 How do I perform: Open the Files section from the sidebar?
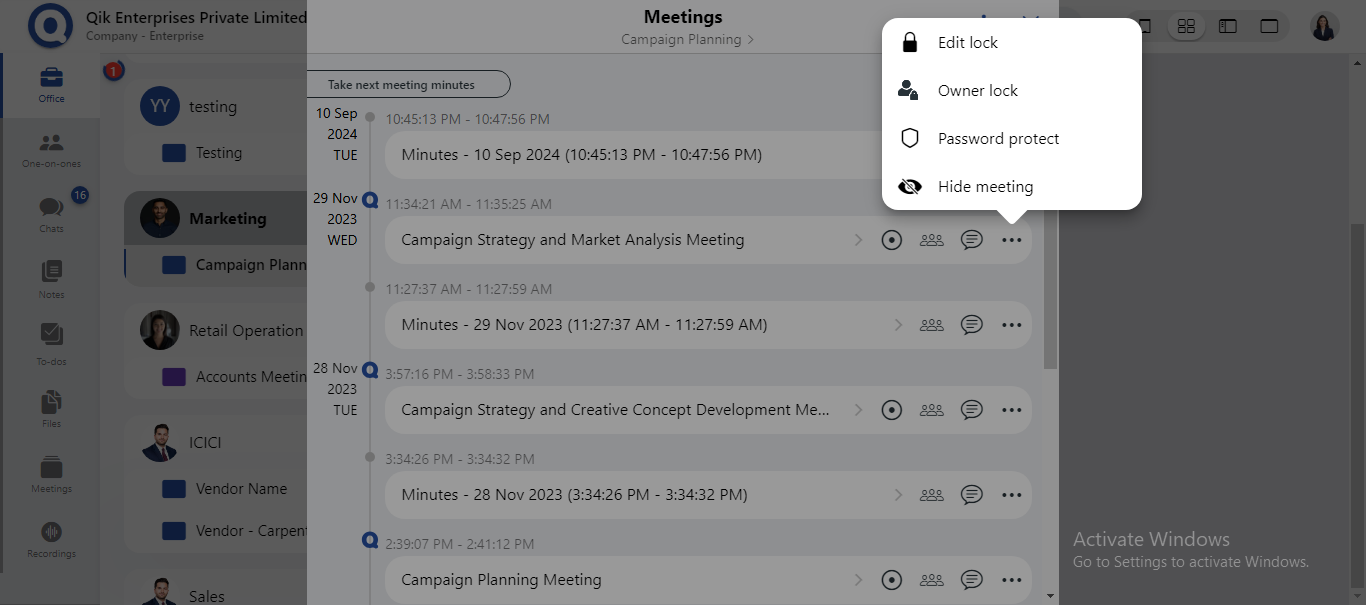click(x=50, y=402)
